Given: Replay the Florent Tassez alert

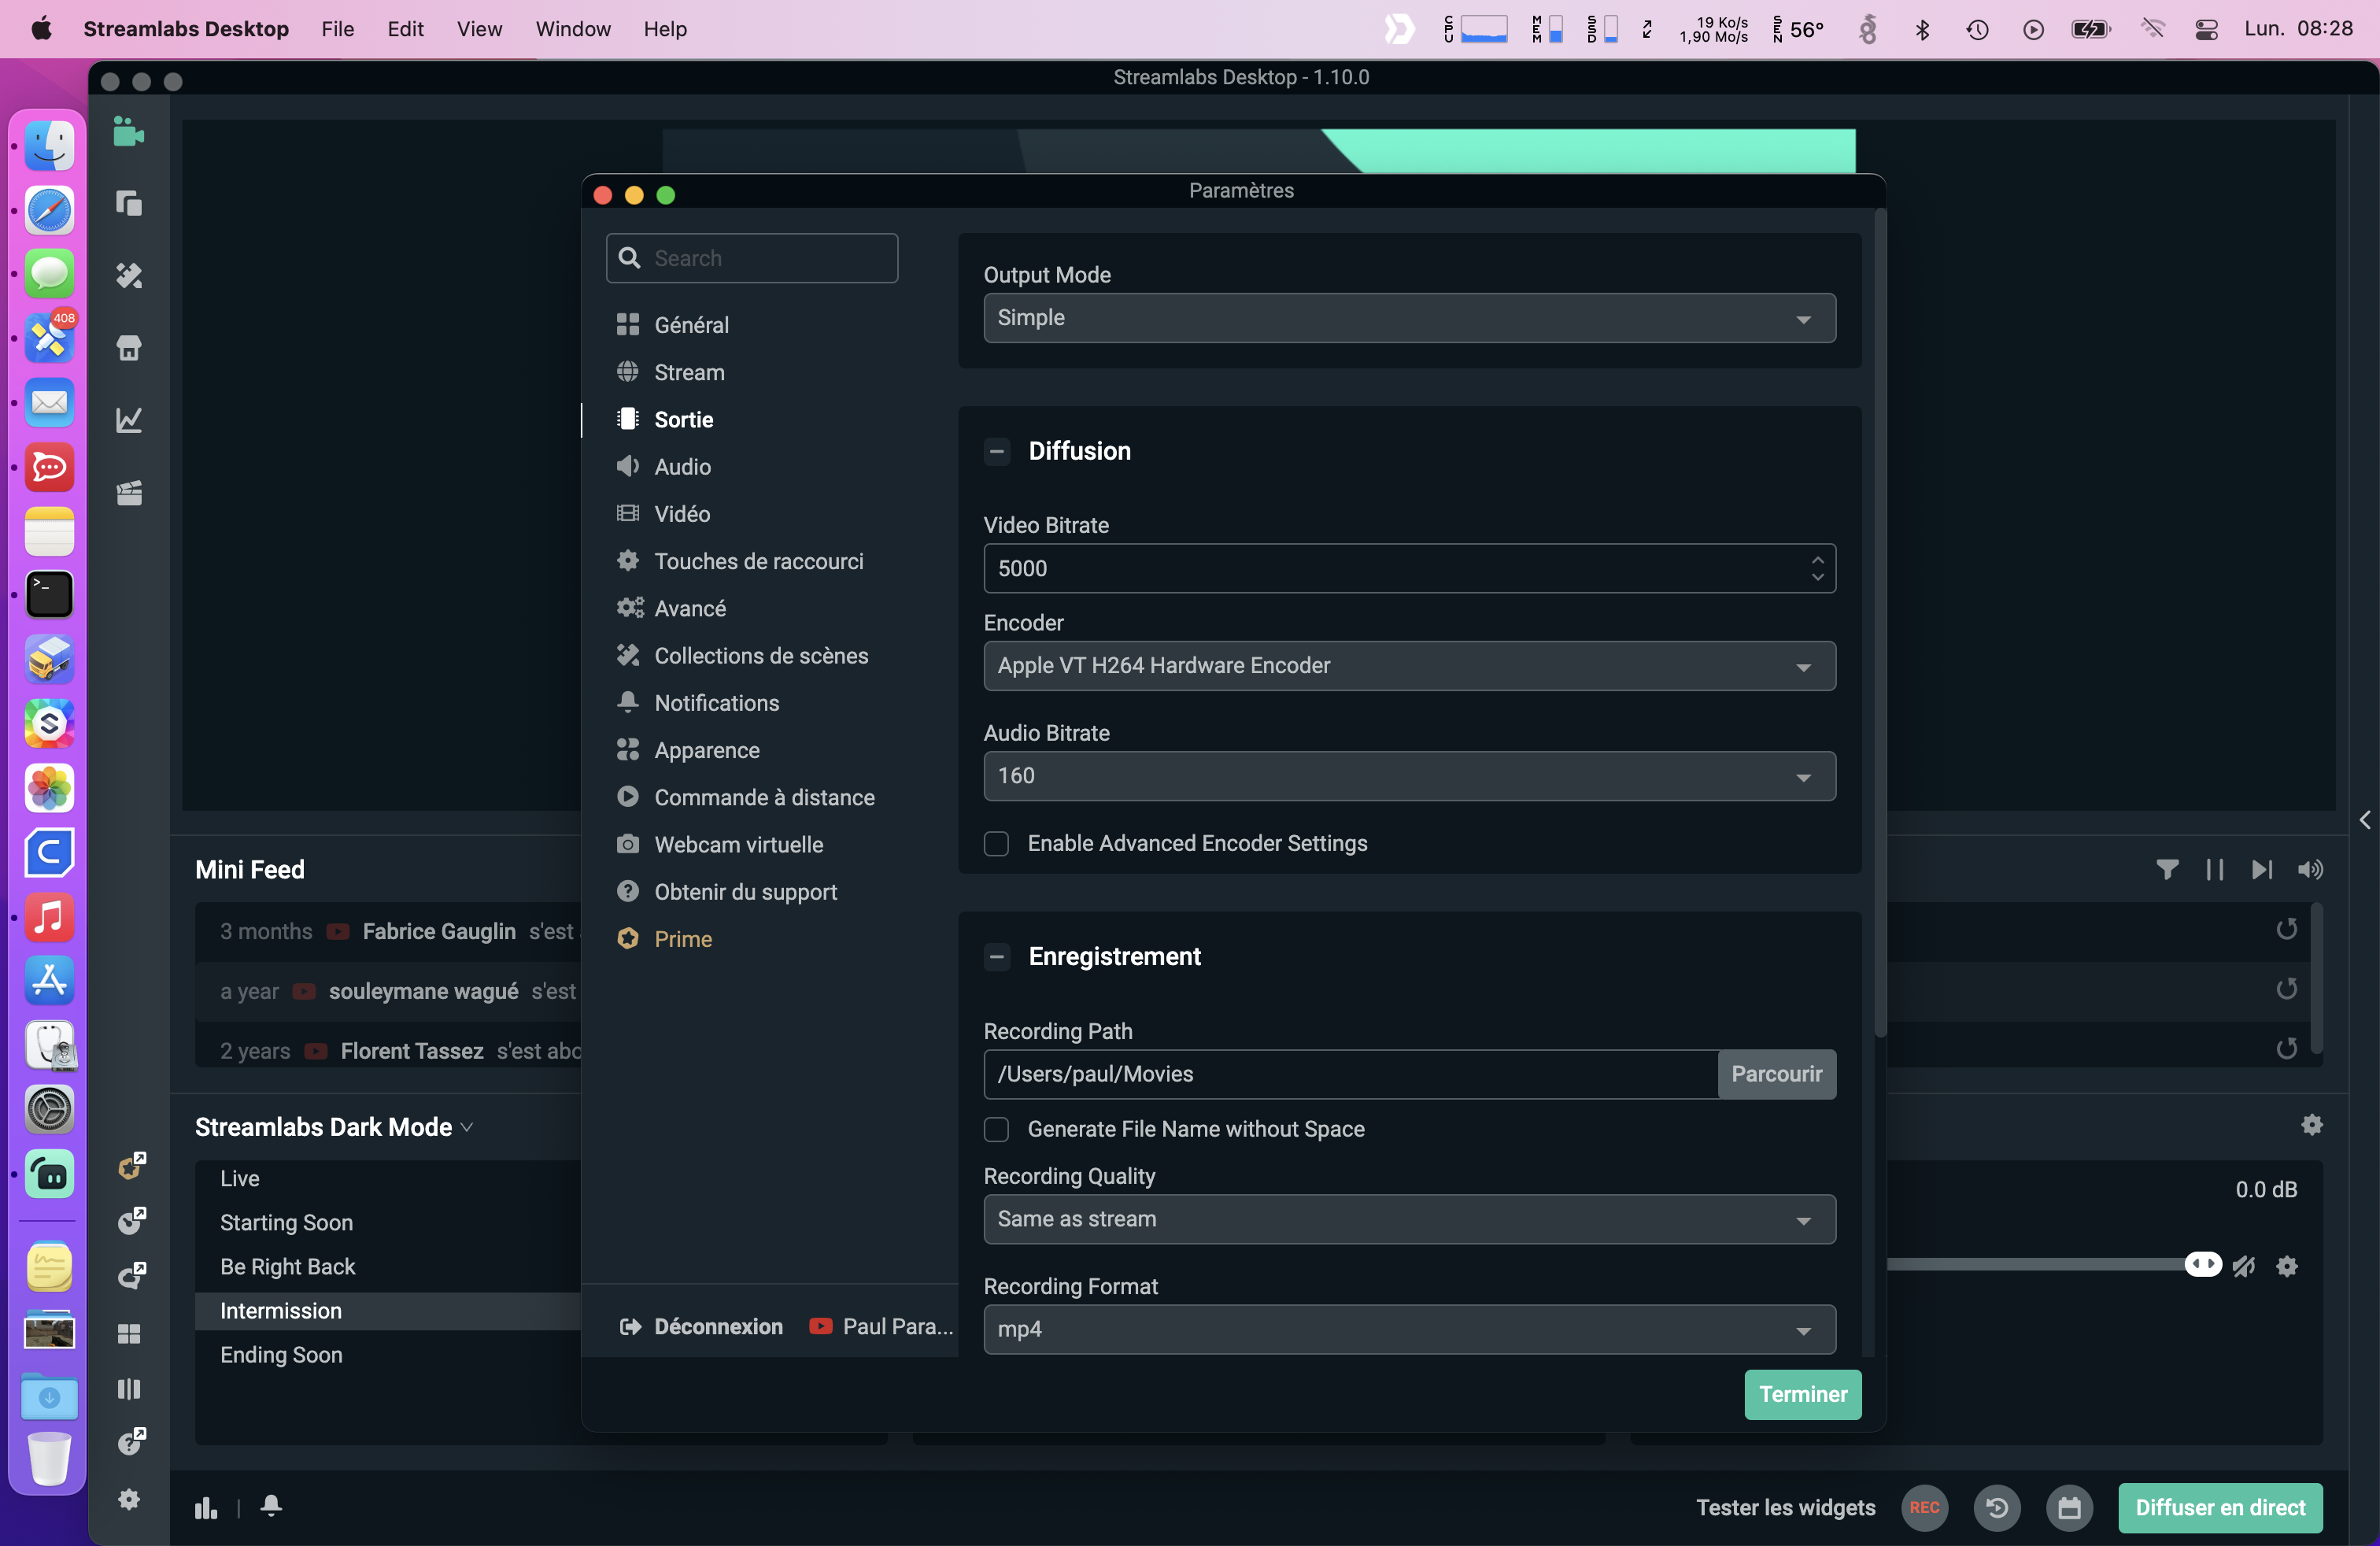Looking at the screenshot, I should (2286, 1049).
